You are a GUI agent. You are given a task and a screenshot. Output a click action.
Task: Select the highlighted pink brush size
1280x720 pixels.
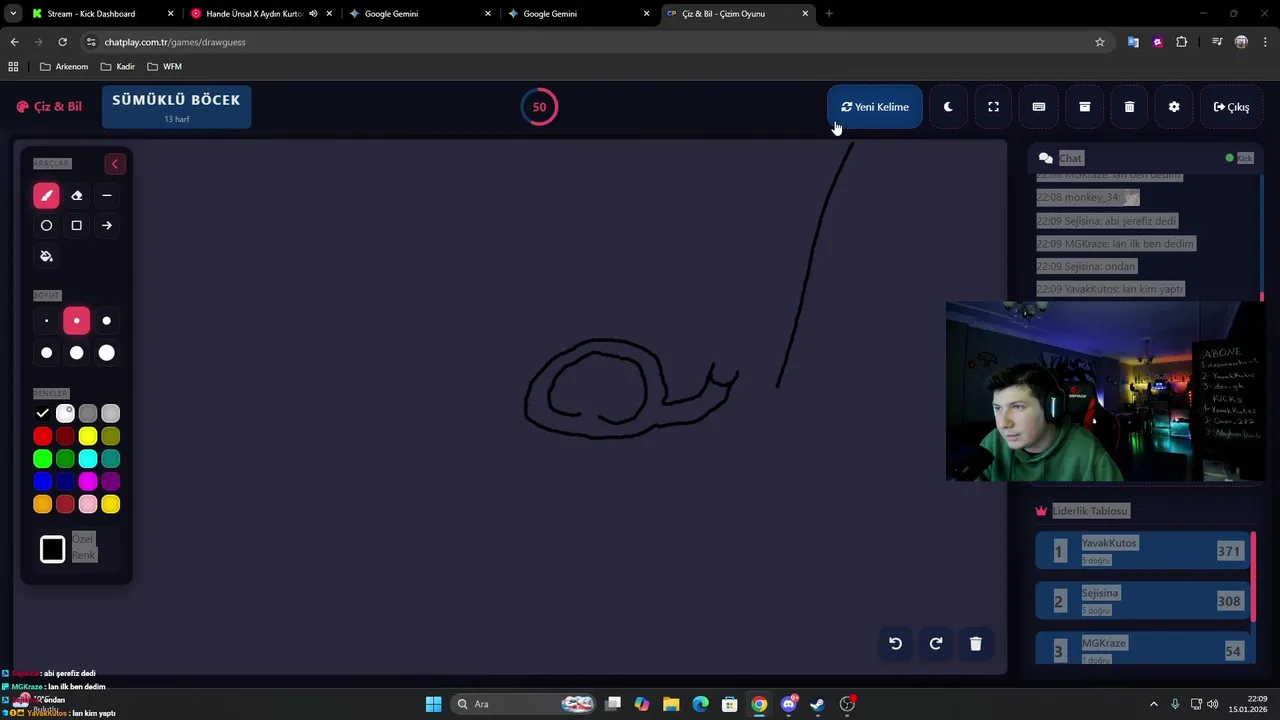click(x=76, y=321)
